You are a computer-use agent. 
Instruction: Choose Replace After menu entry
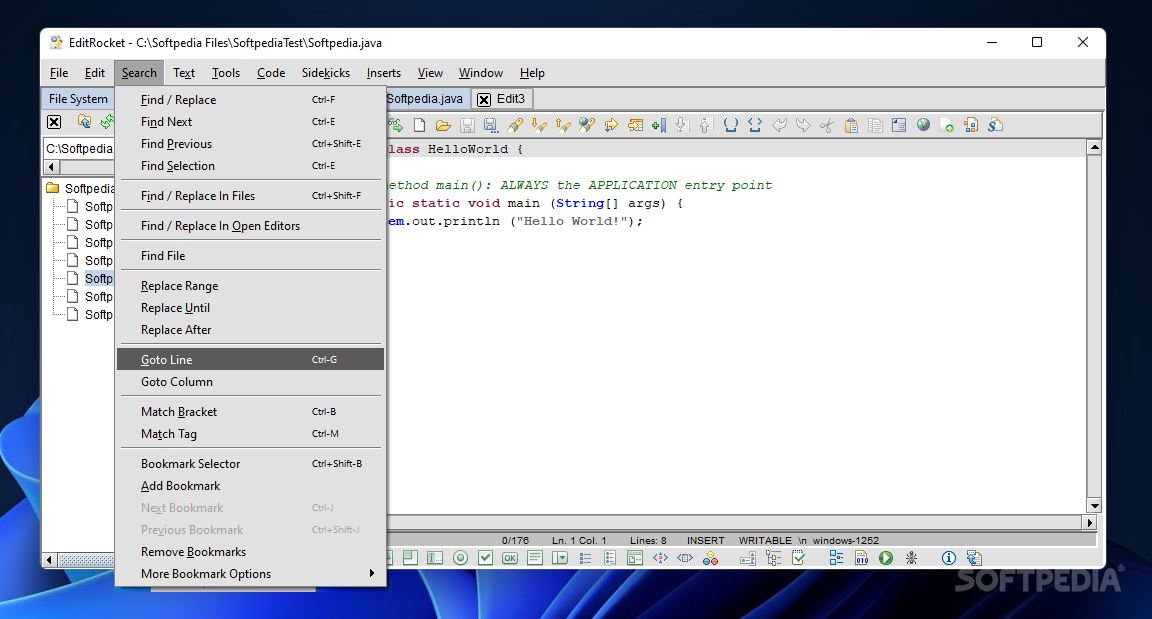click(x=250, y=330)
